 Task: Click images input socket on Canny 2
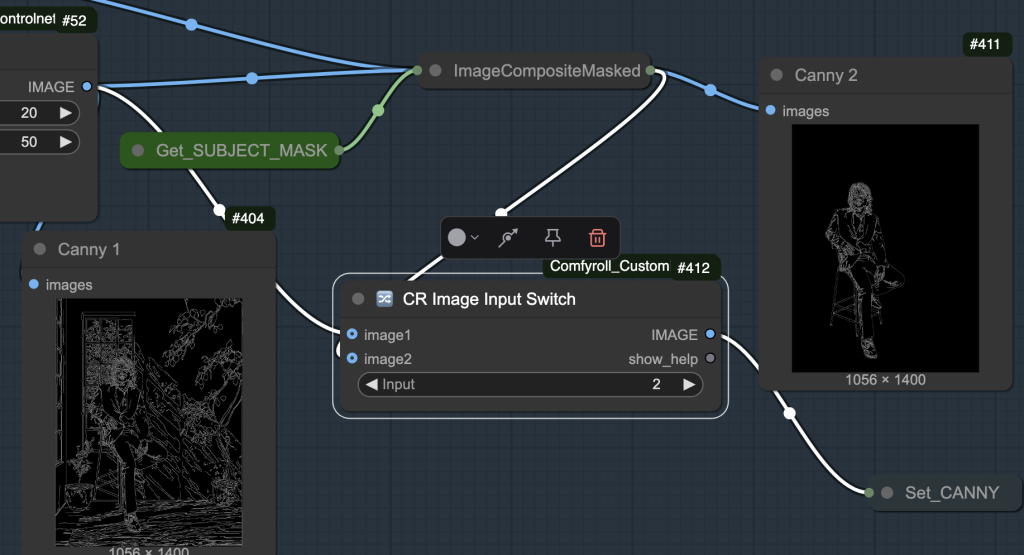tap(771, 110)
